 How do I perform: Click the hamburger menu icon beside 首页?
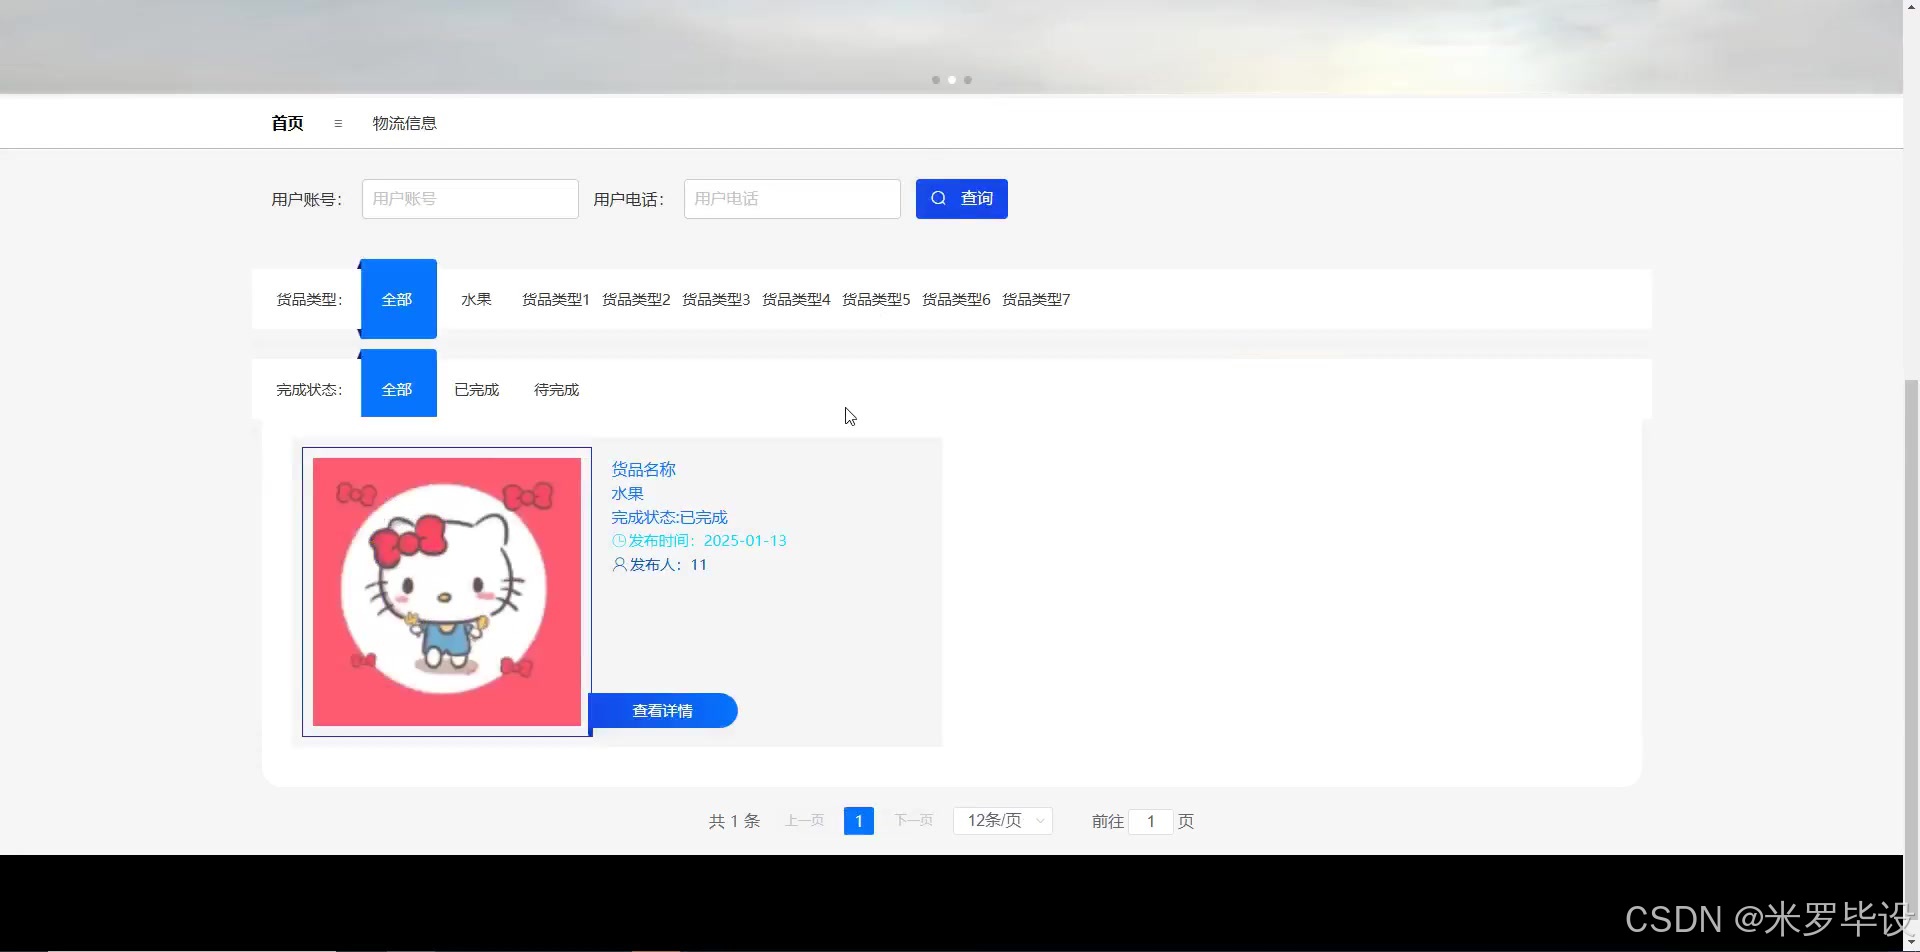338,124
